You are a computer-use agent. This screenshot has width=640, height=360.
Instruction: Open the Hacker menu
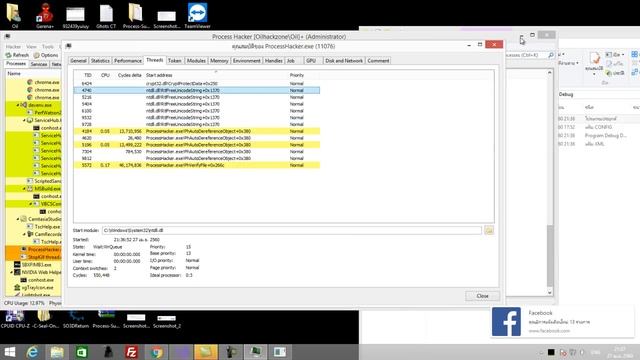tap(13, 47)
